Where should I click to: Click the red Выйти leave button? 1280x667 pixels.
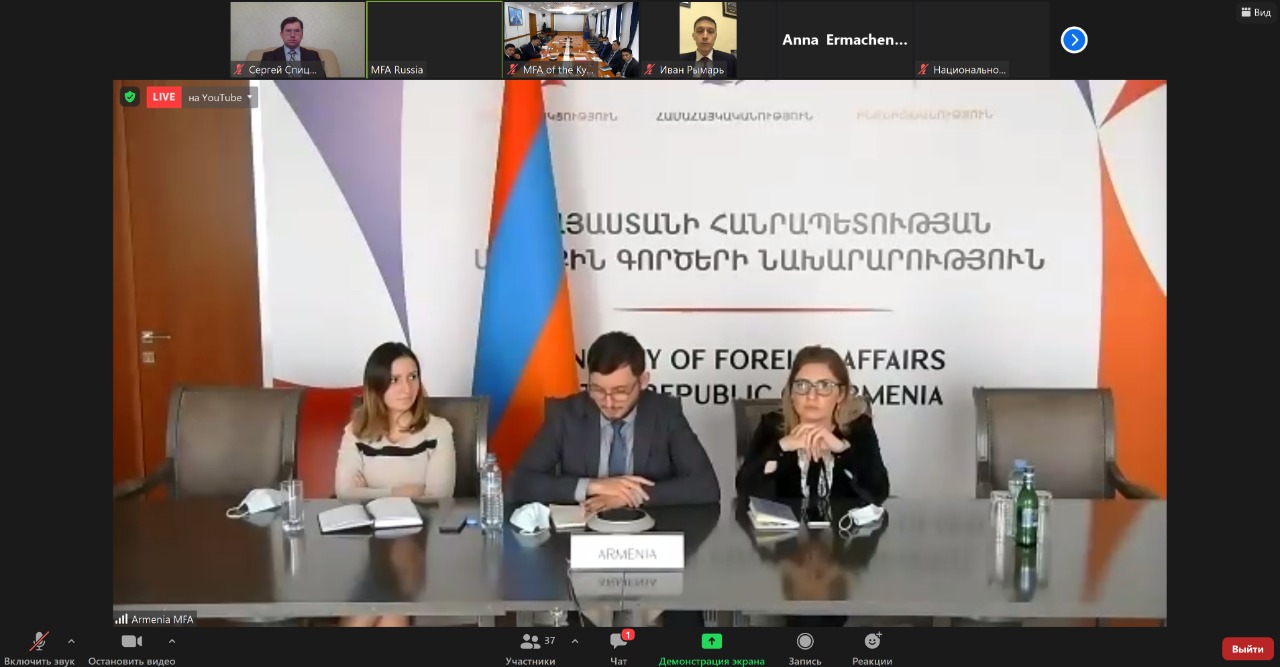coord(1247,649)
